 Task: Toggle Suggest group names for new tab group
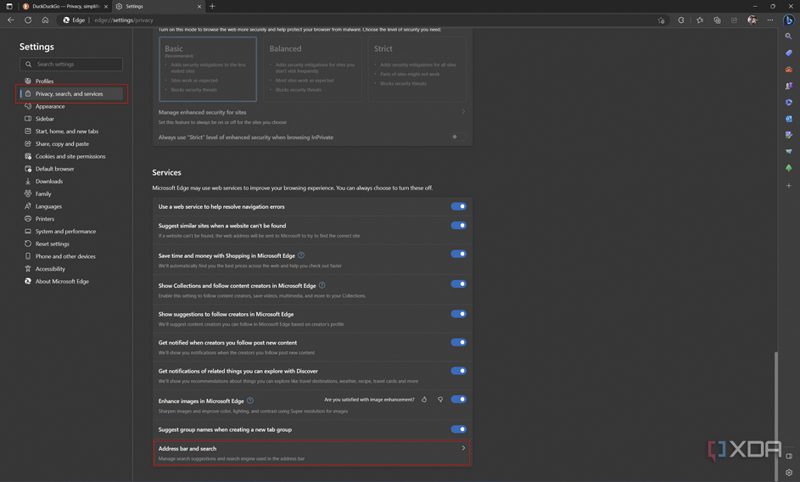point(458,429)
